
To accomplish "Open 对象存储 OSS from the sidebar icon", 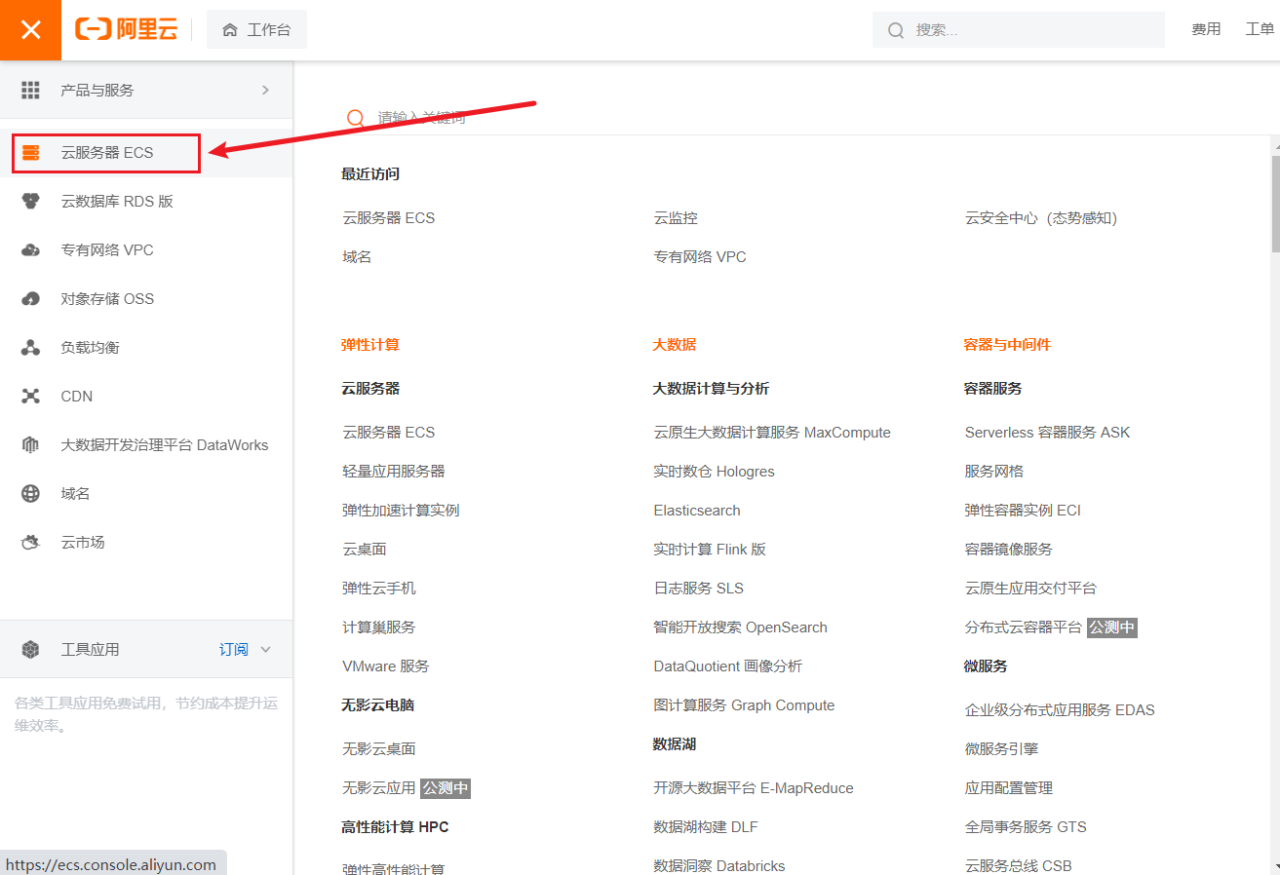I will [30, 298].
